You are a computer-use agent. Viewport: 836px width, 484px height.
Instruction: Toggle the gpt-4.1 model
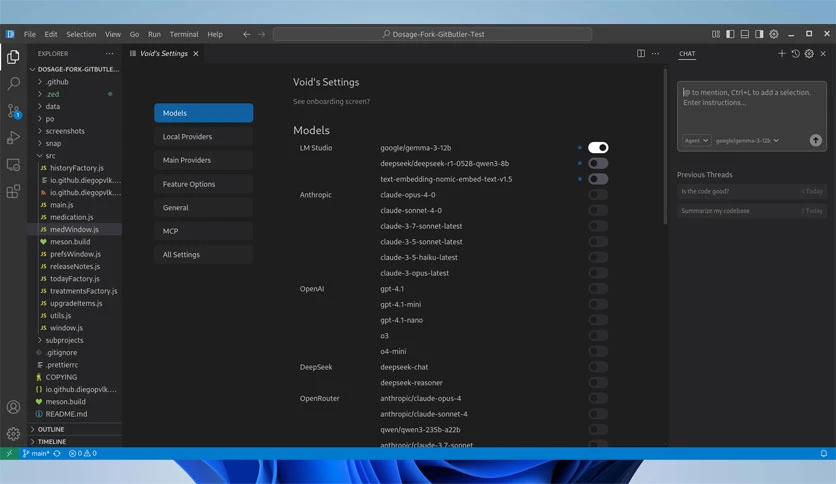click(598, 288)
